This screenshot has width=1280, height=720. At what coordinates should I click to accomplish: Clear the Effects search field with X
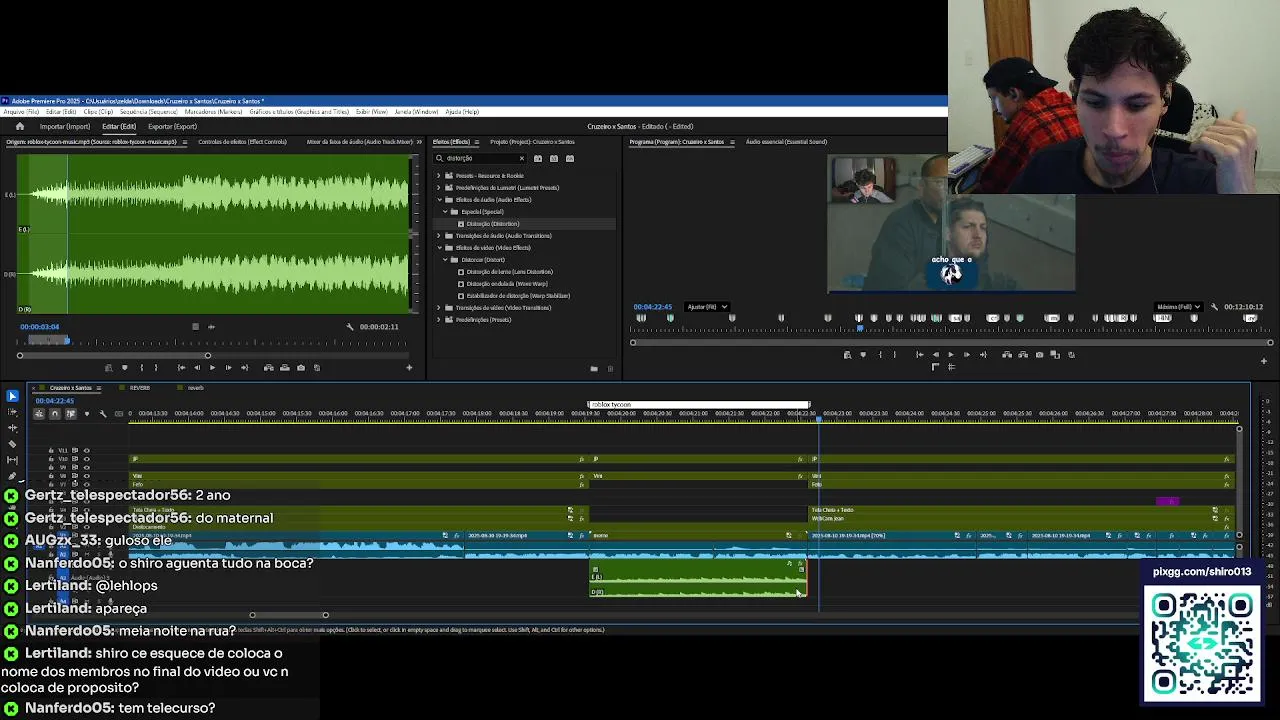pos(521,158)
